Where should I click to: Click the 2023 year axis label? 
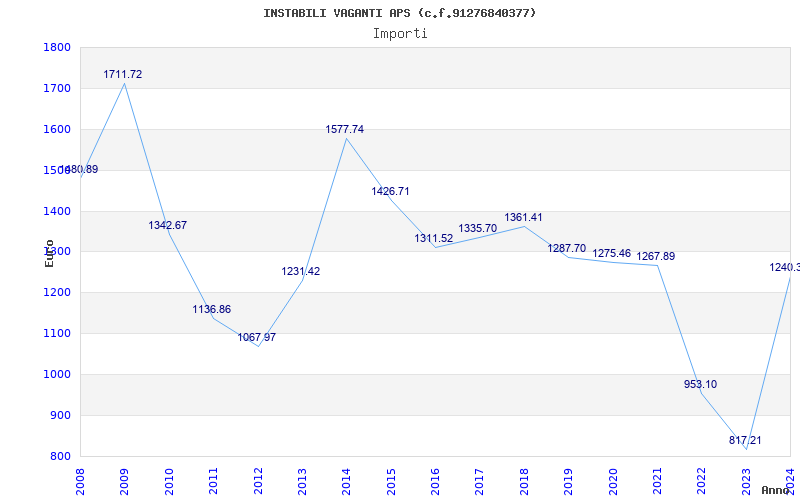[746, 482]
